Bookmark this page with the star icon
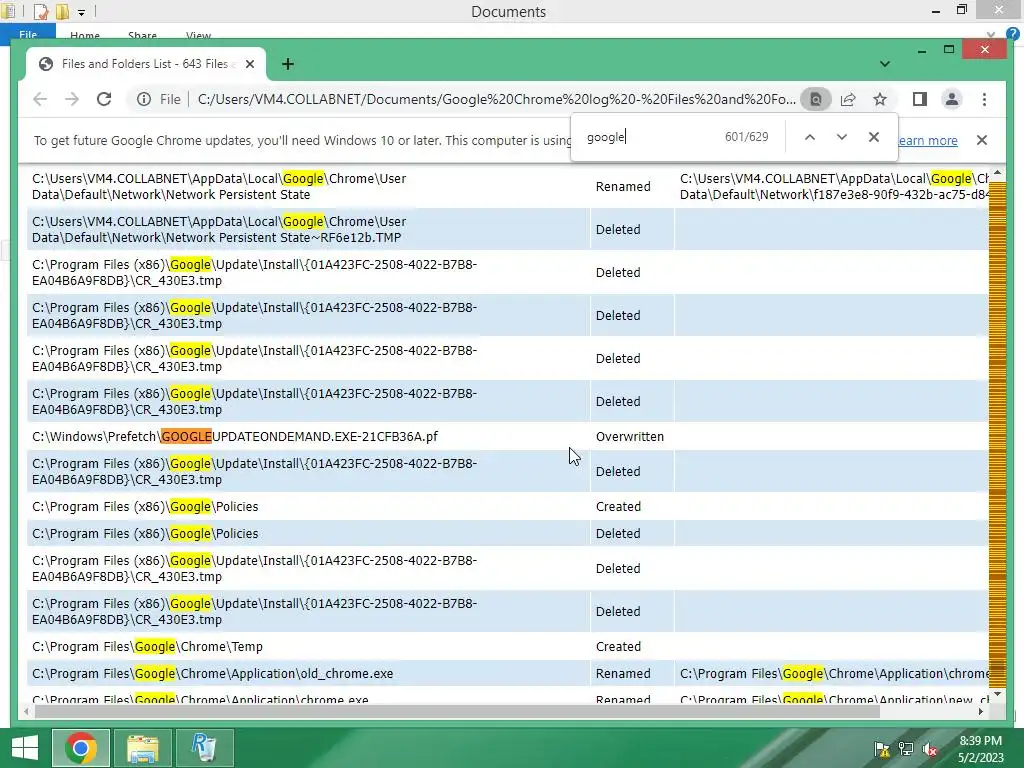 [880, 99]
